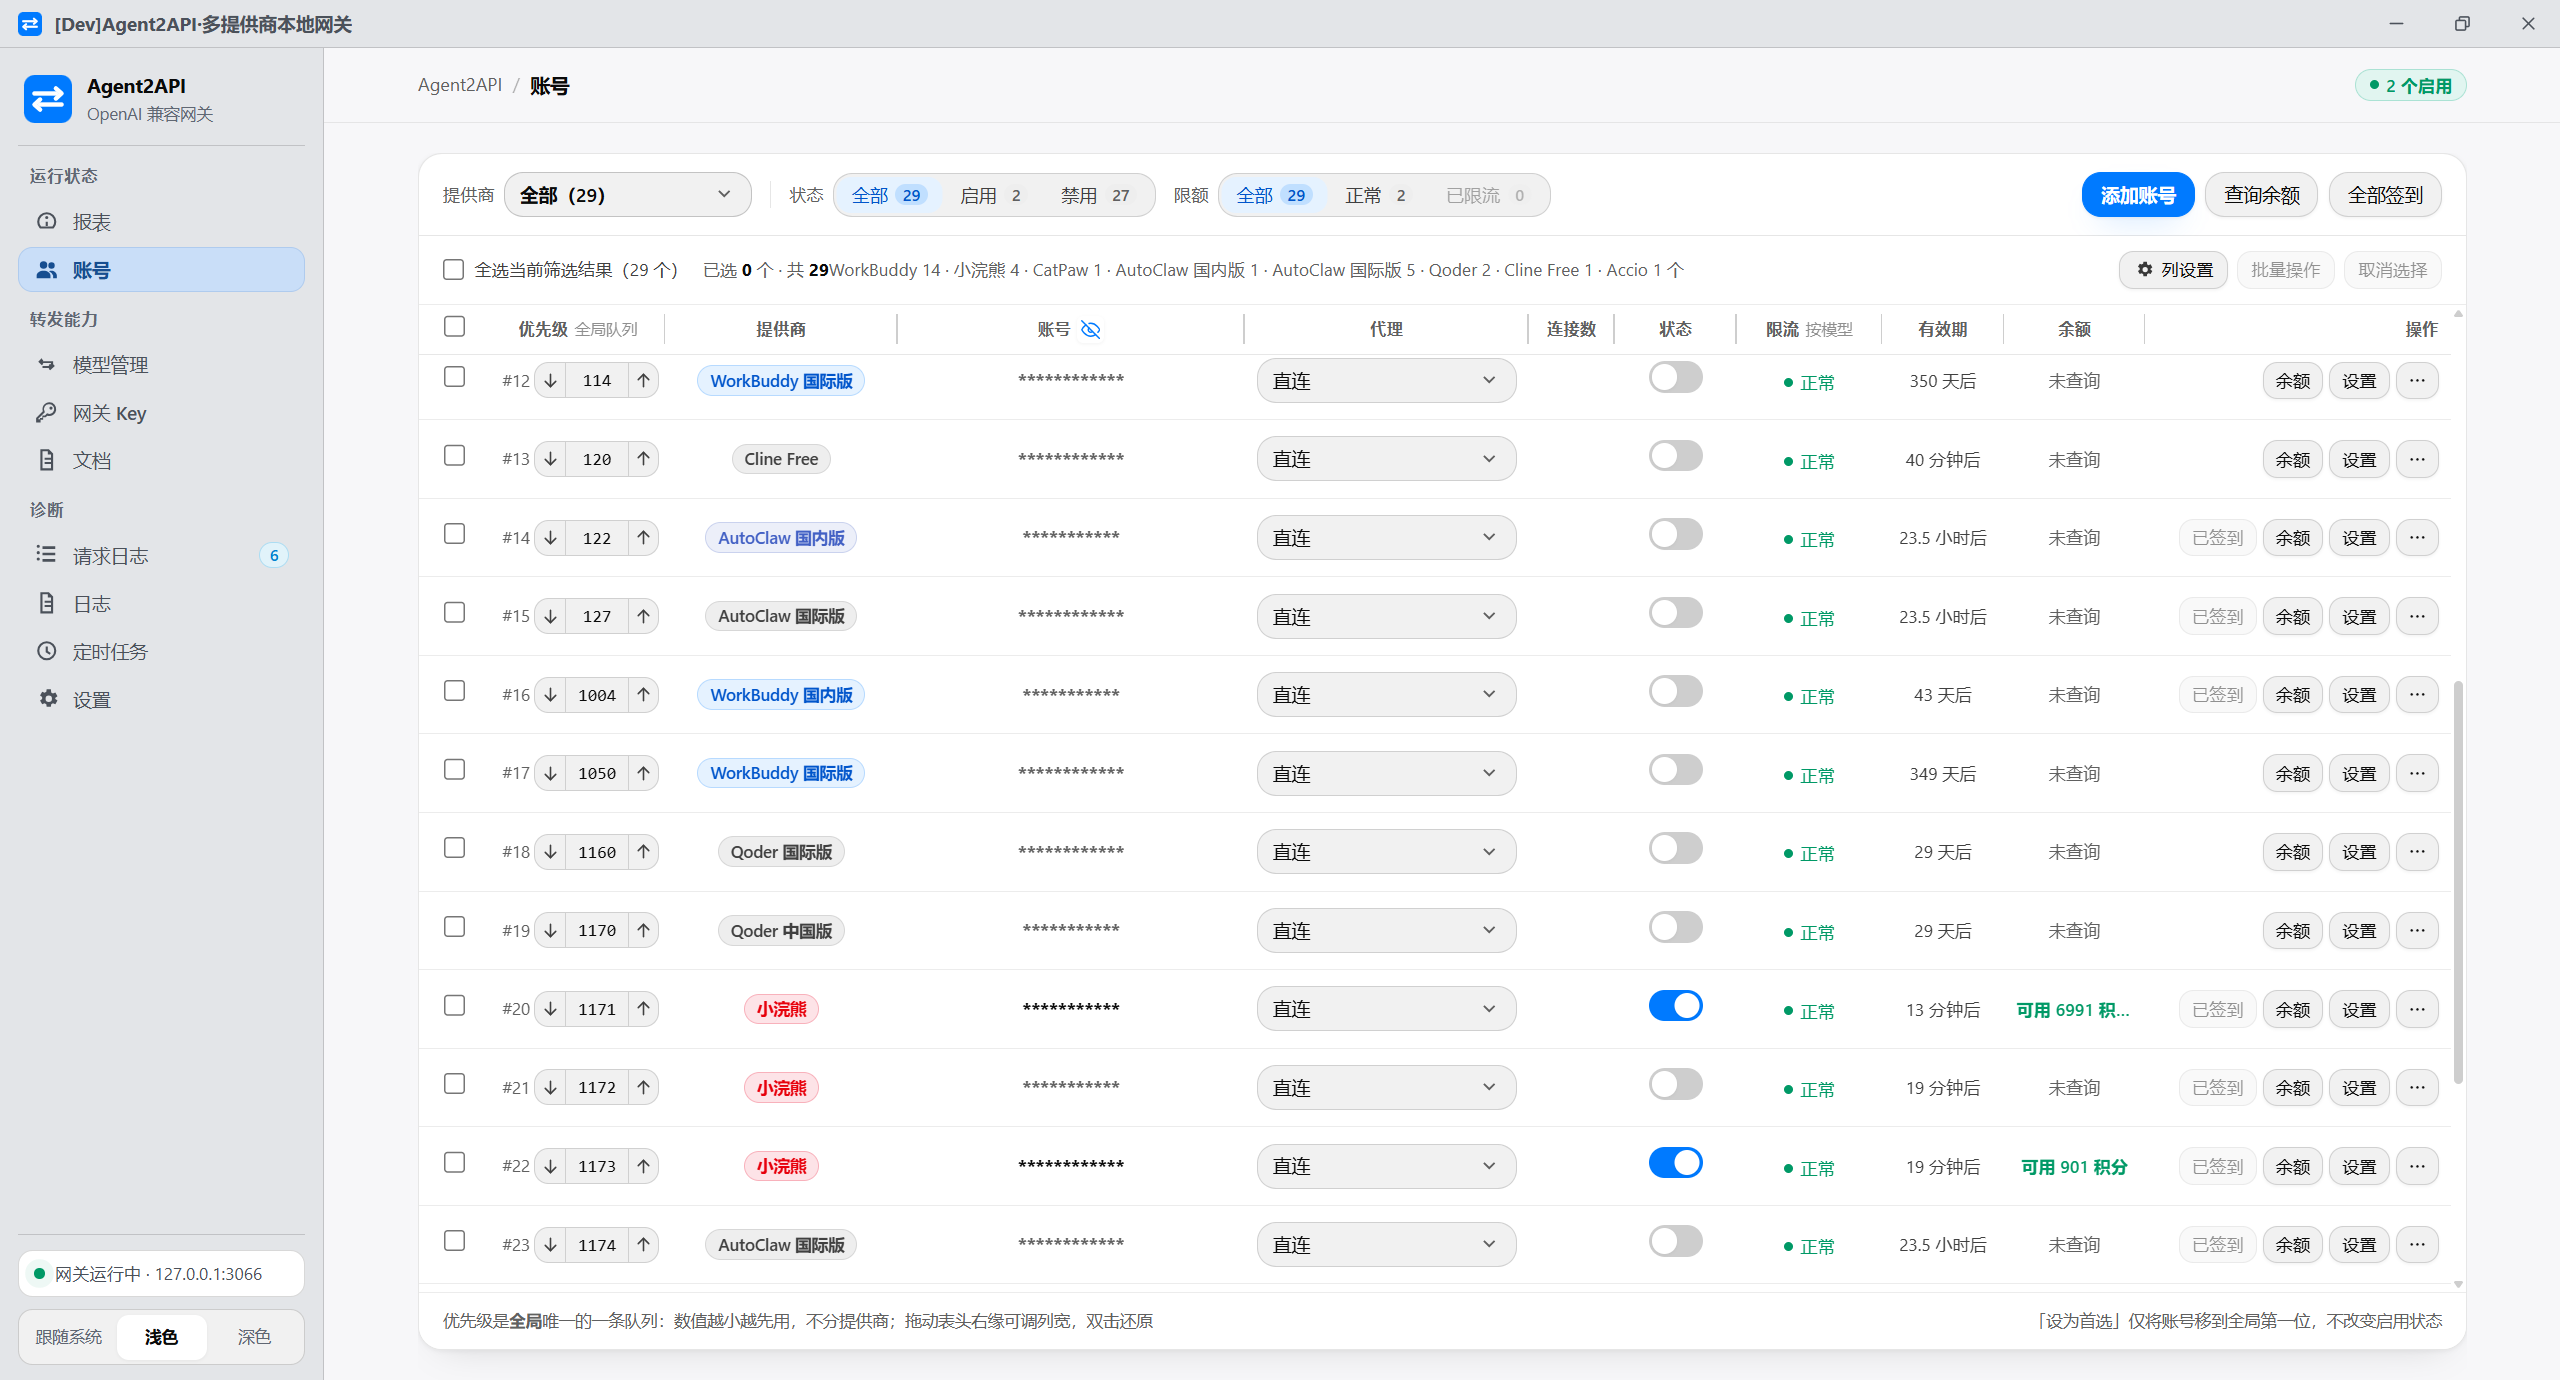This screenshot has width=2560, height=1380.
Task: Open 日志 logs in the sidebar
Action: click(161, 604)
